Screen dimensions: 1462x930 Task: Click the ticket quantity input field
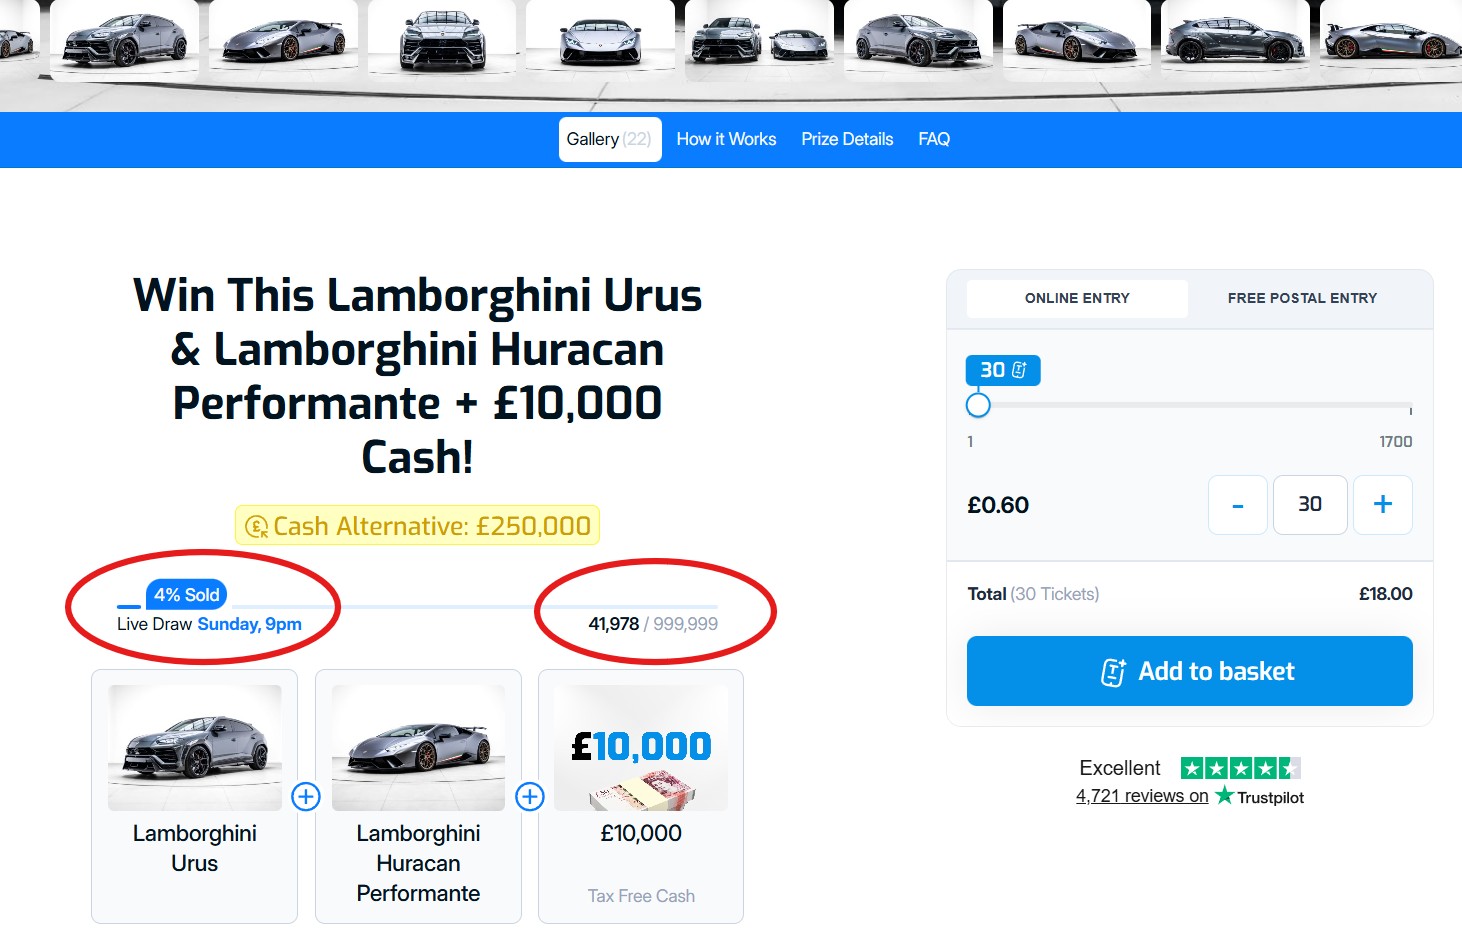1310,505
